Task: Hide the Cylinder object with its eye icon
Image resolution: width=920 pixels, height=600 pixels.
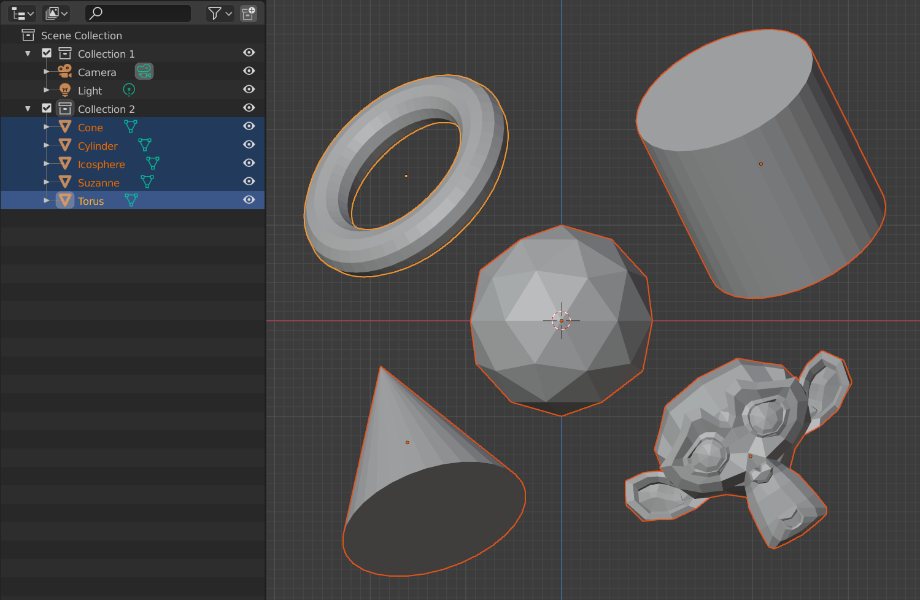Action: [249, 145]
